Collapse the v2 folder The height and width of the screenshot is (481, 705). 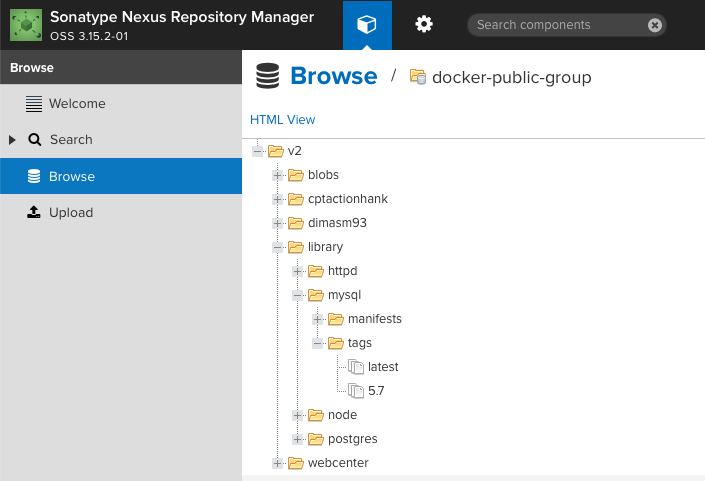click(258, 151)
